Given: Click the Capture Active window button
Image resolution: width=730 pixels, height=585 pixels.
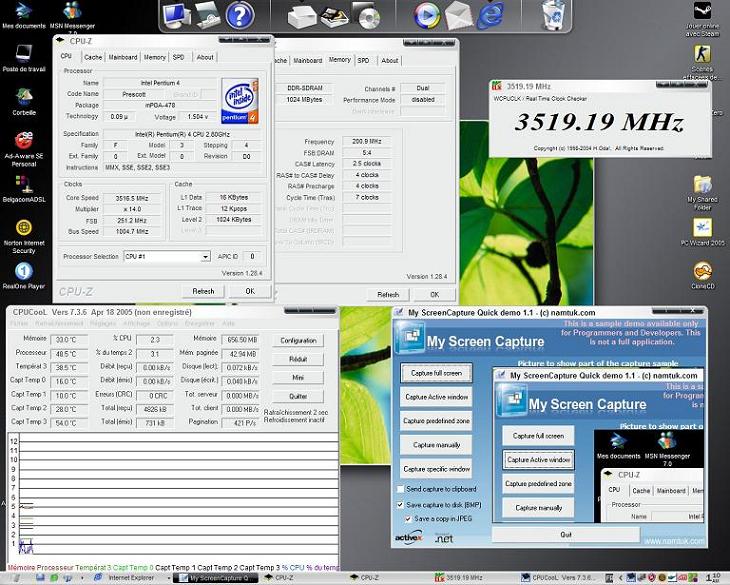Looking at the screenshot, I should pos(436,397).
